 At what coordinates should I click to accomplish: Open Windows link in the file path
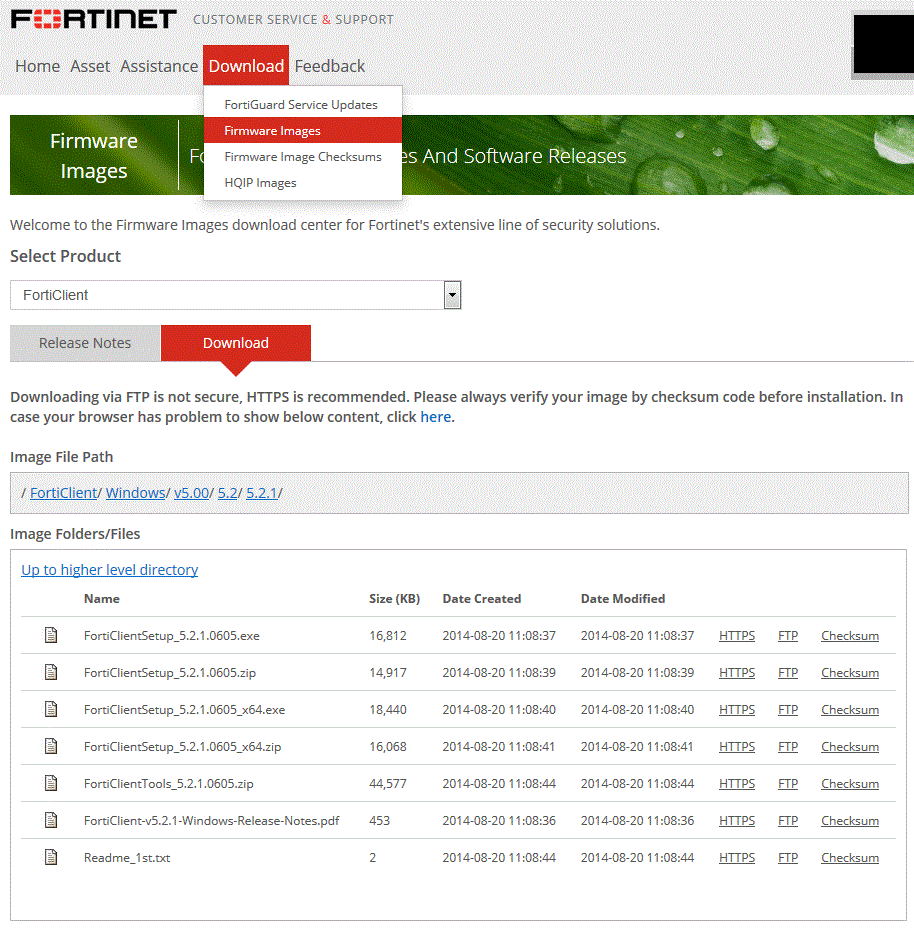coord(135,493)
